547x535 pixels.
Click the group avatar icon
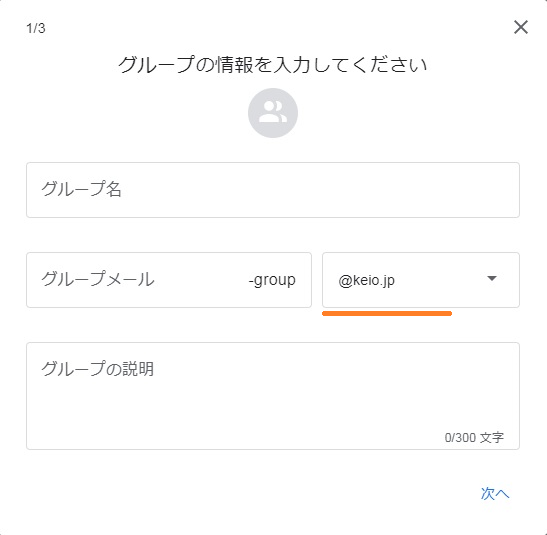273,113
